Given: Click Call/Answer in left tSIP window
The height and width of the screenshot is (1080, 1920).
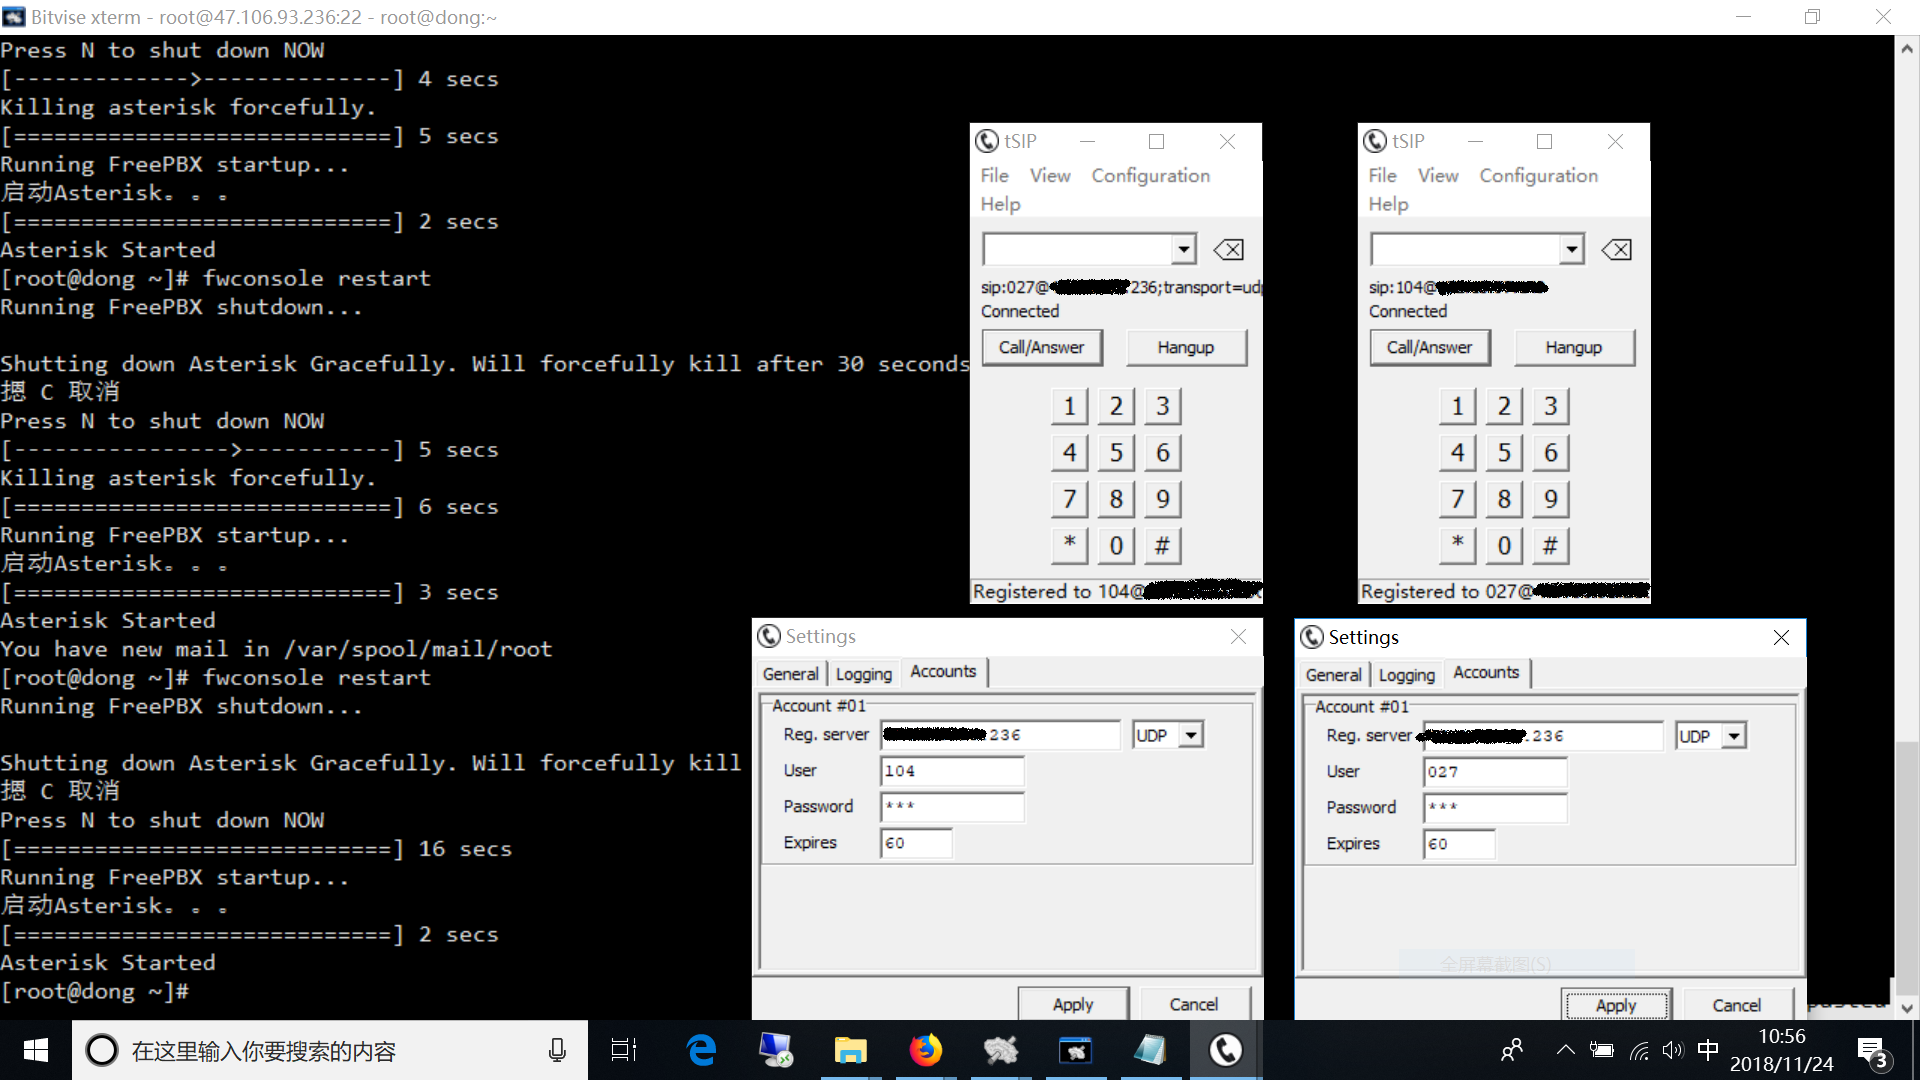Looking at the screenshot, I should pyautogui.click(x=1041, y=347).
